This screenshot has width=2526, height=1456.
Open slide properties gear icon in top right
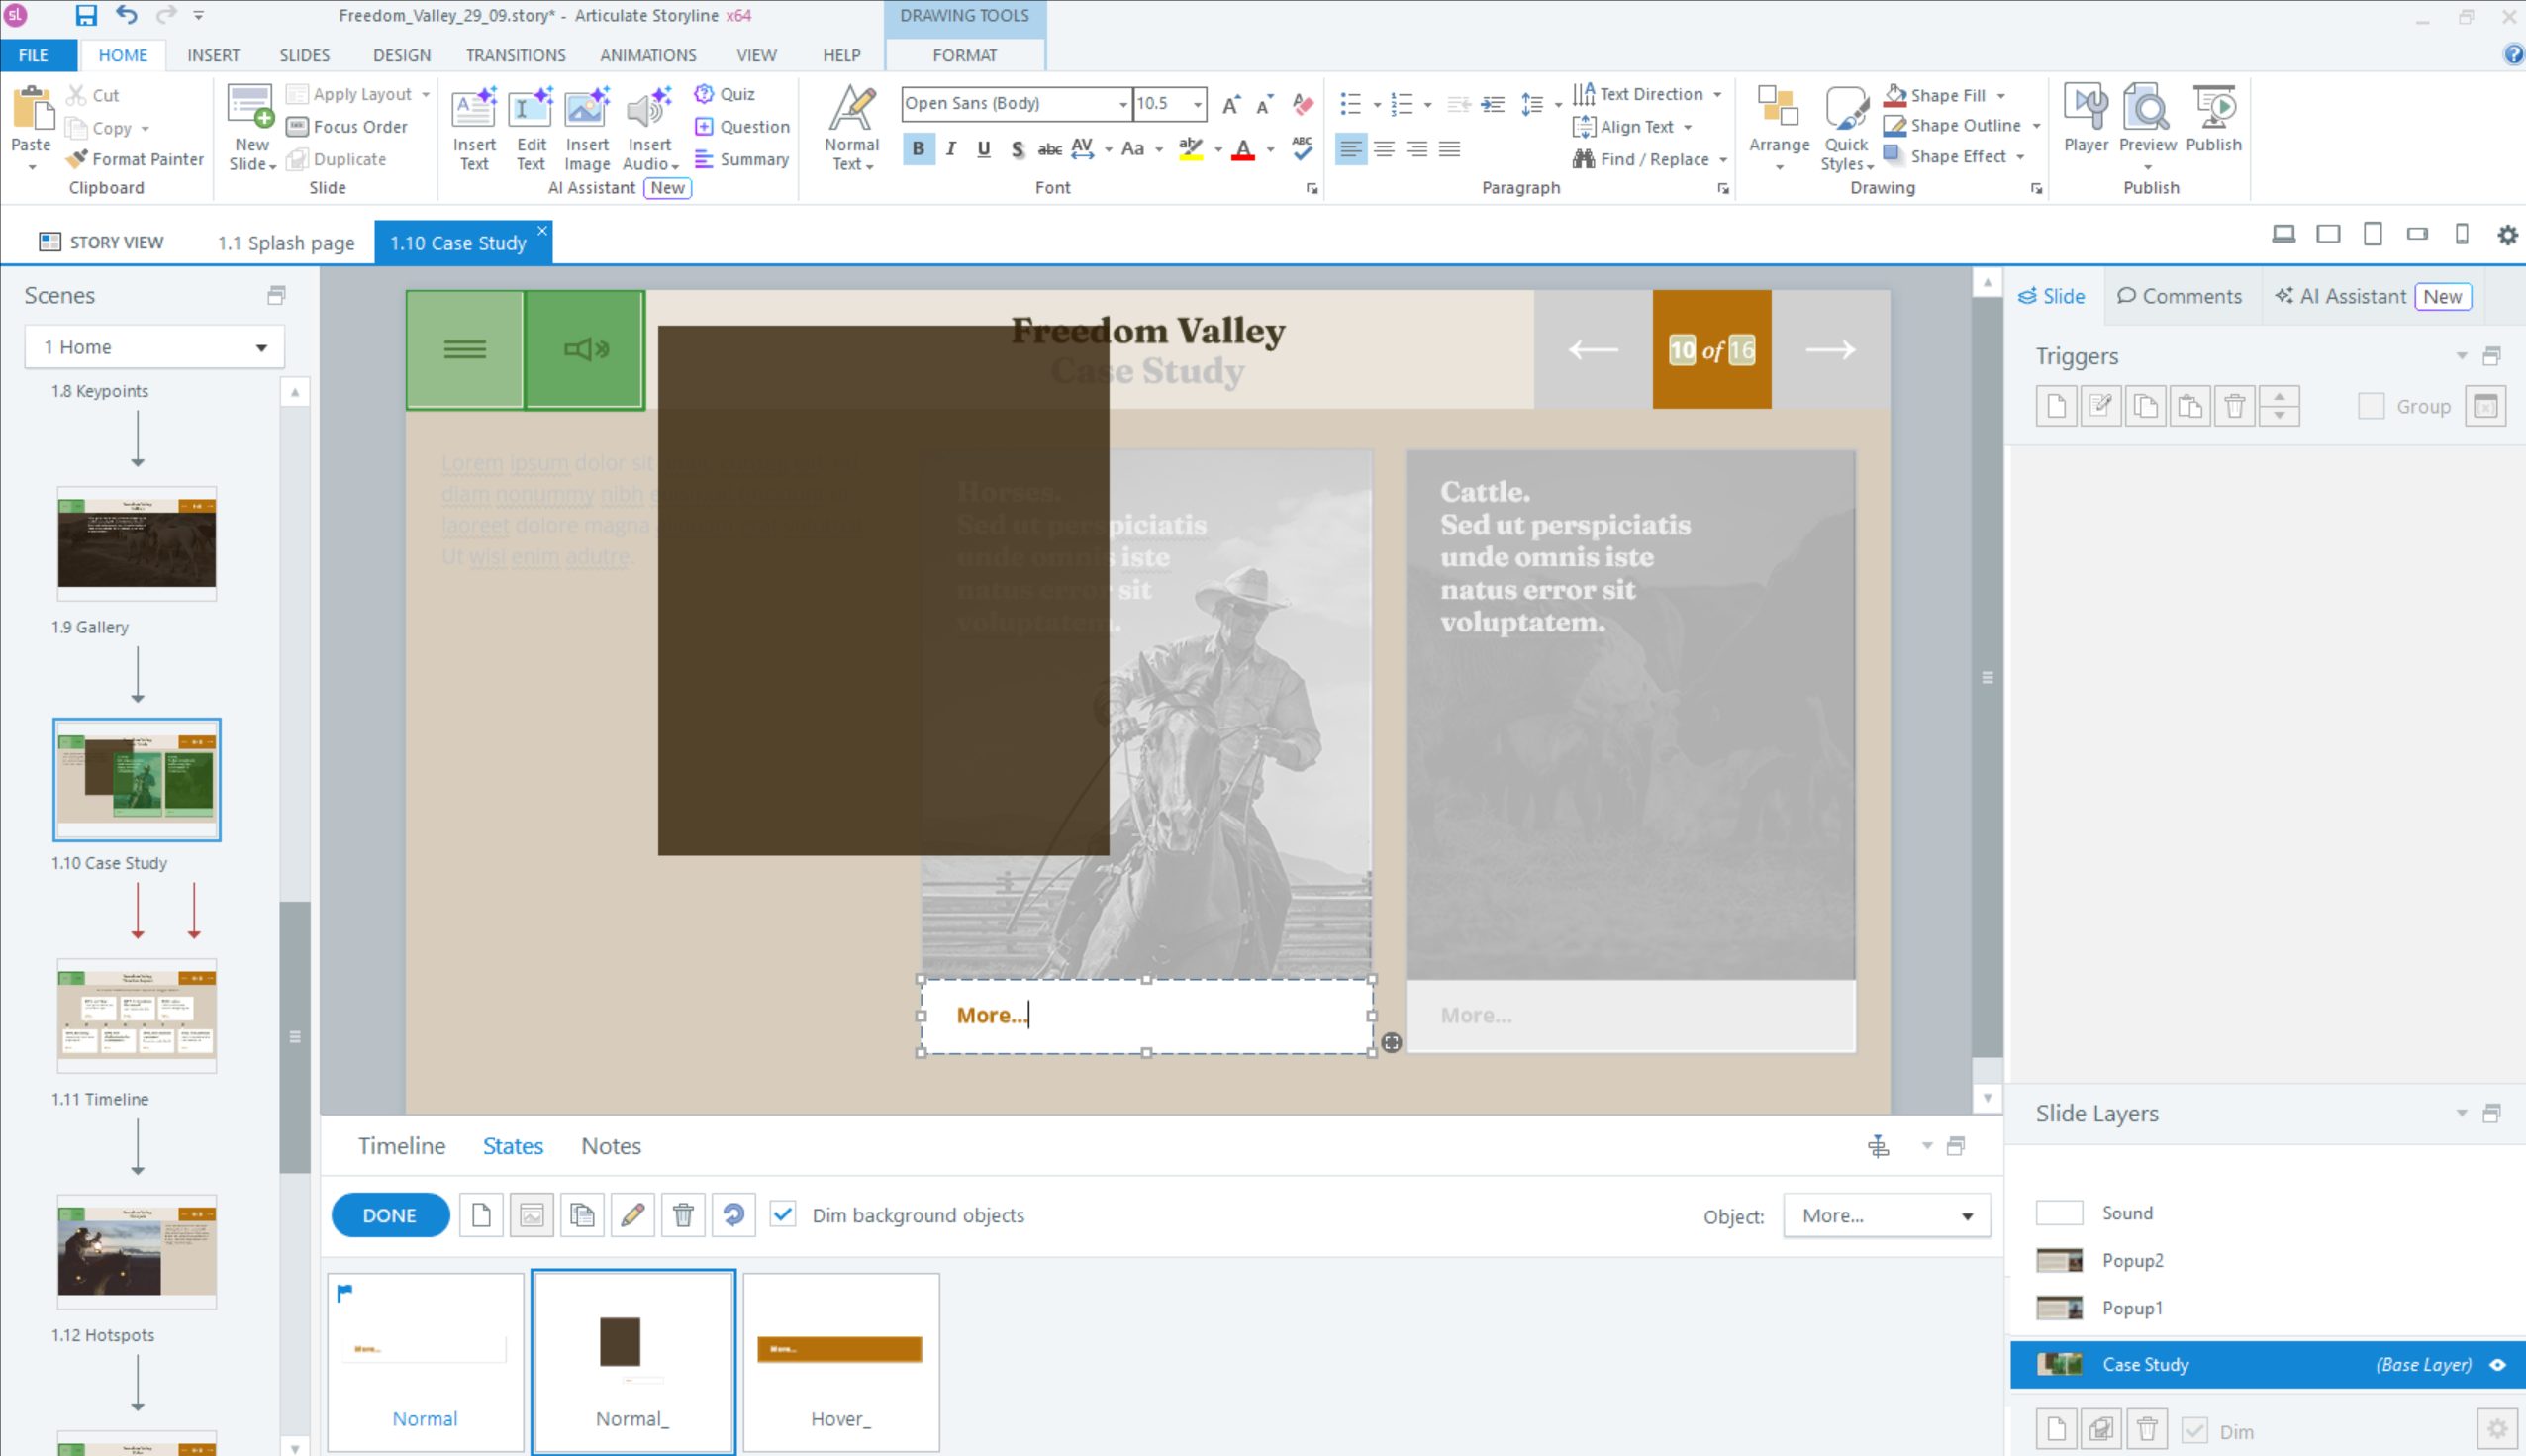point(2507,234)
